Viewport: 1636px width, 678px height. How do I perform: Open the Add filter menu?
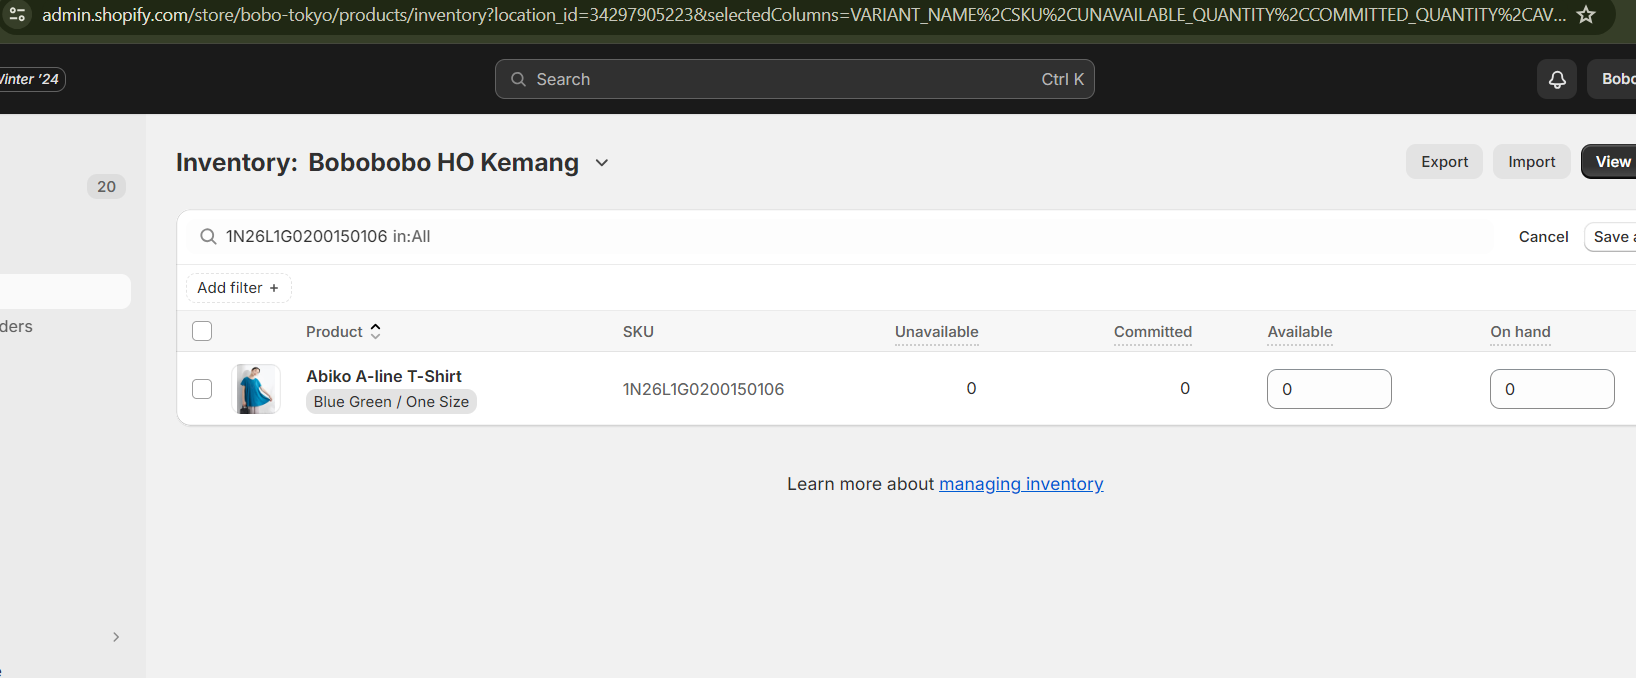point(238,288)
